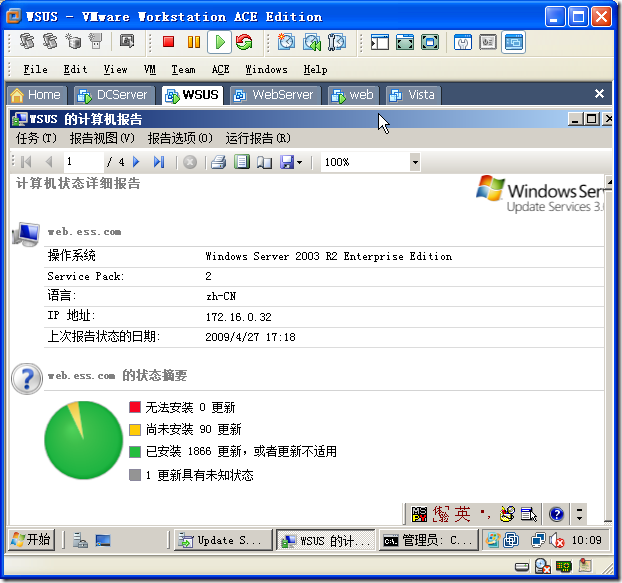Click the gray unknown status swatch

[135, 475]
